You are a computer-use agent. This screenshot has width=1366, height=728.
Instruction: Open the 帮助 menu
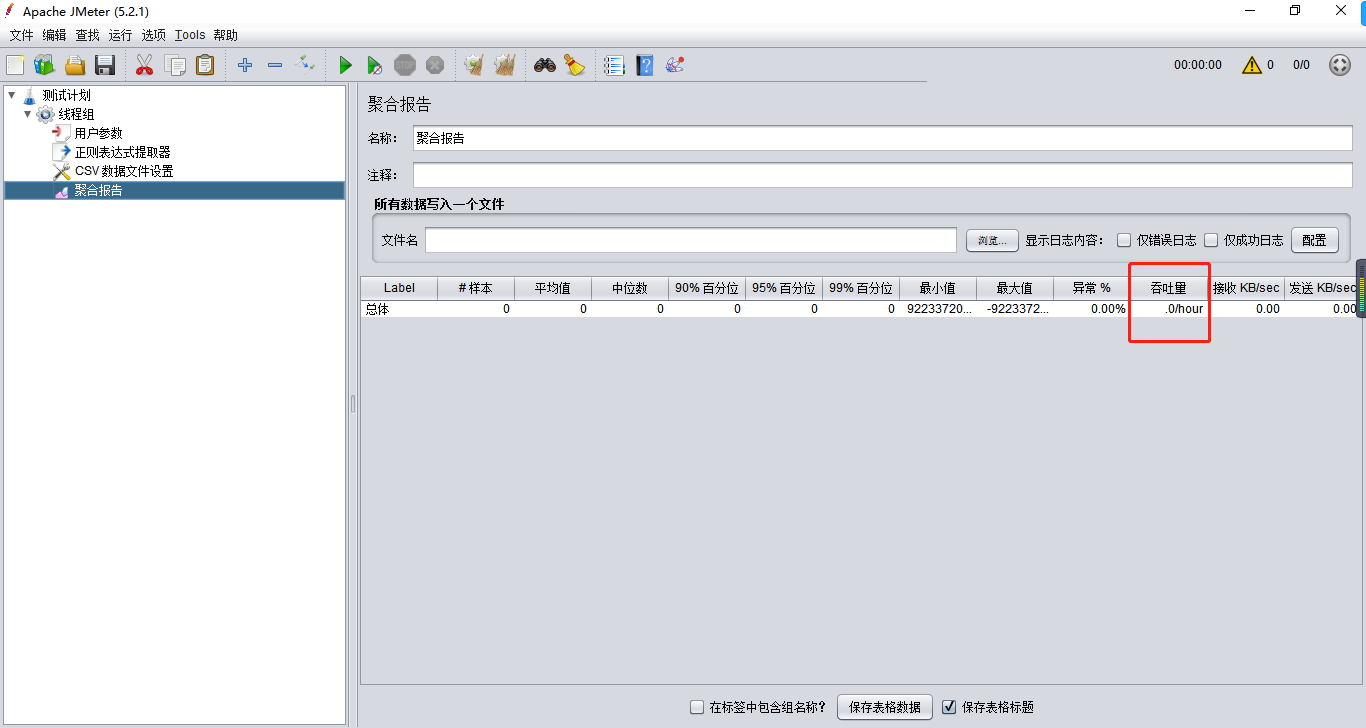click(x=225, y=35)
